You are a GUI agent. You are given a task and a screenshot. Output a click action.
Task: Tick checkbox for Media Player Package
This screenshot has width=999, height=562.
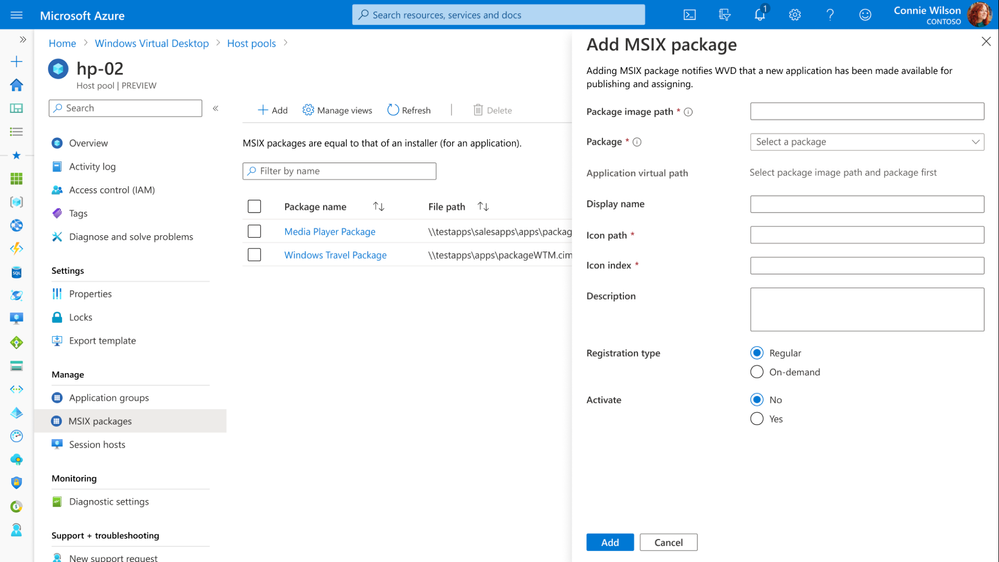pos(254,231)
